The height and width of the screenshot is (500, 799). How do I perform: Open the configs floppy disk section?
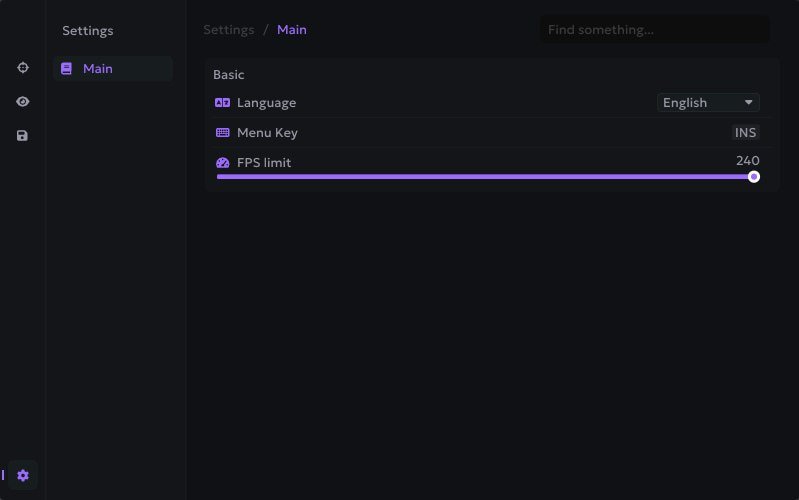[23, 135]
